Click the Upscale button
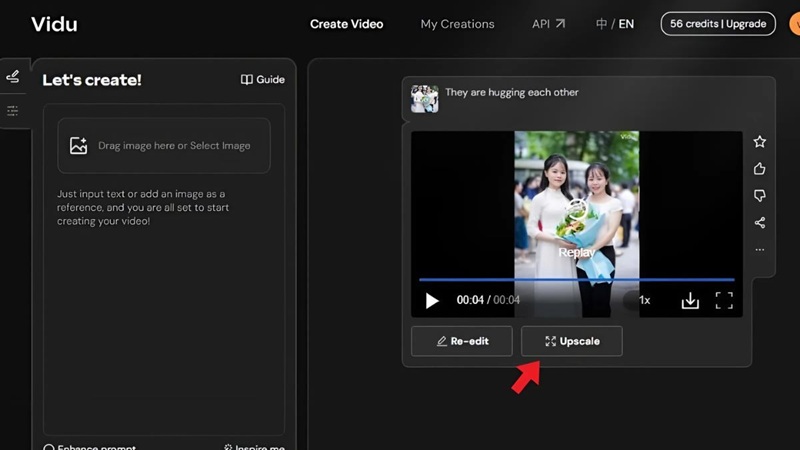The width and height of the screenshot is (800, 450). (x=571, y=341)
